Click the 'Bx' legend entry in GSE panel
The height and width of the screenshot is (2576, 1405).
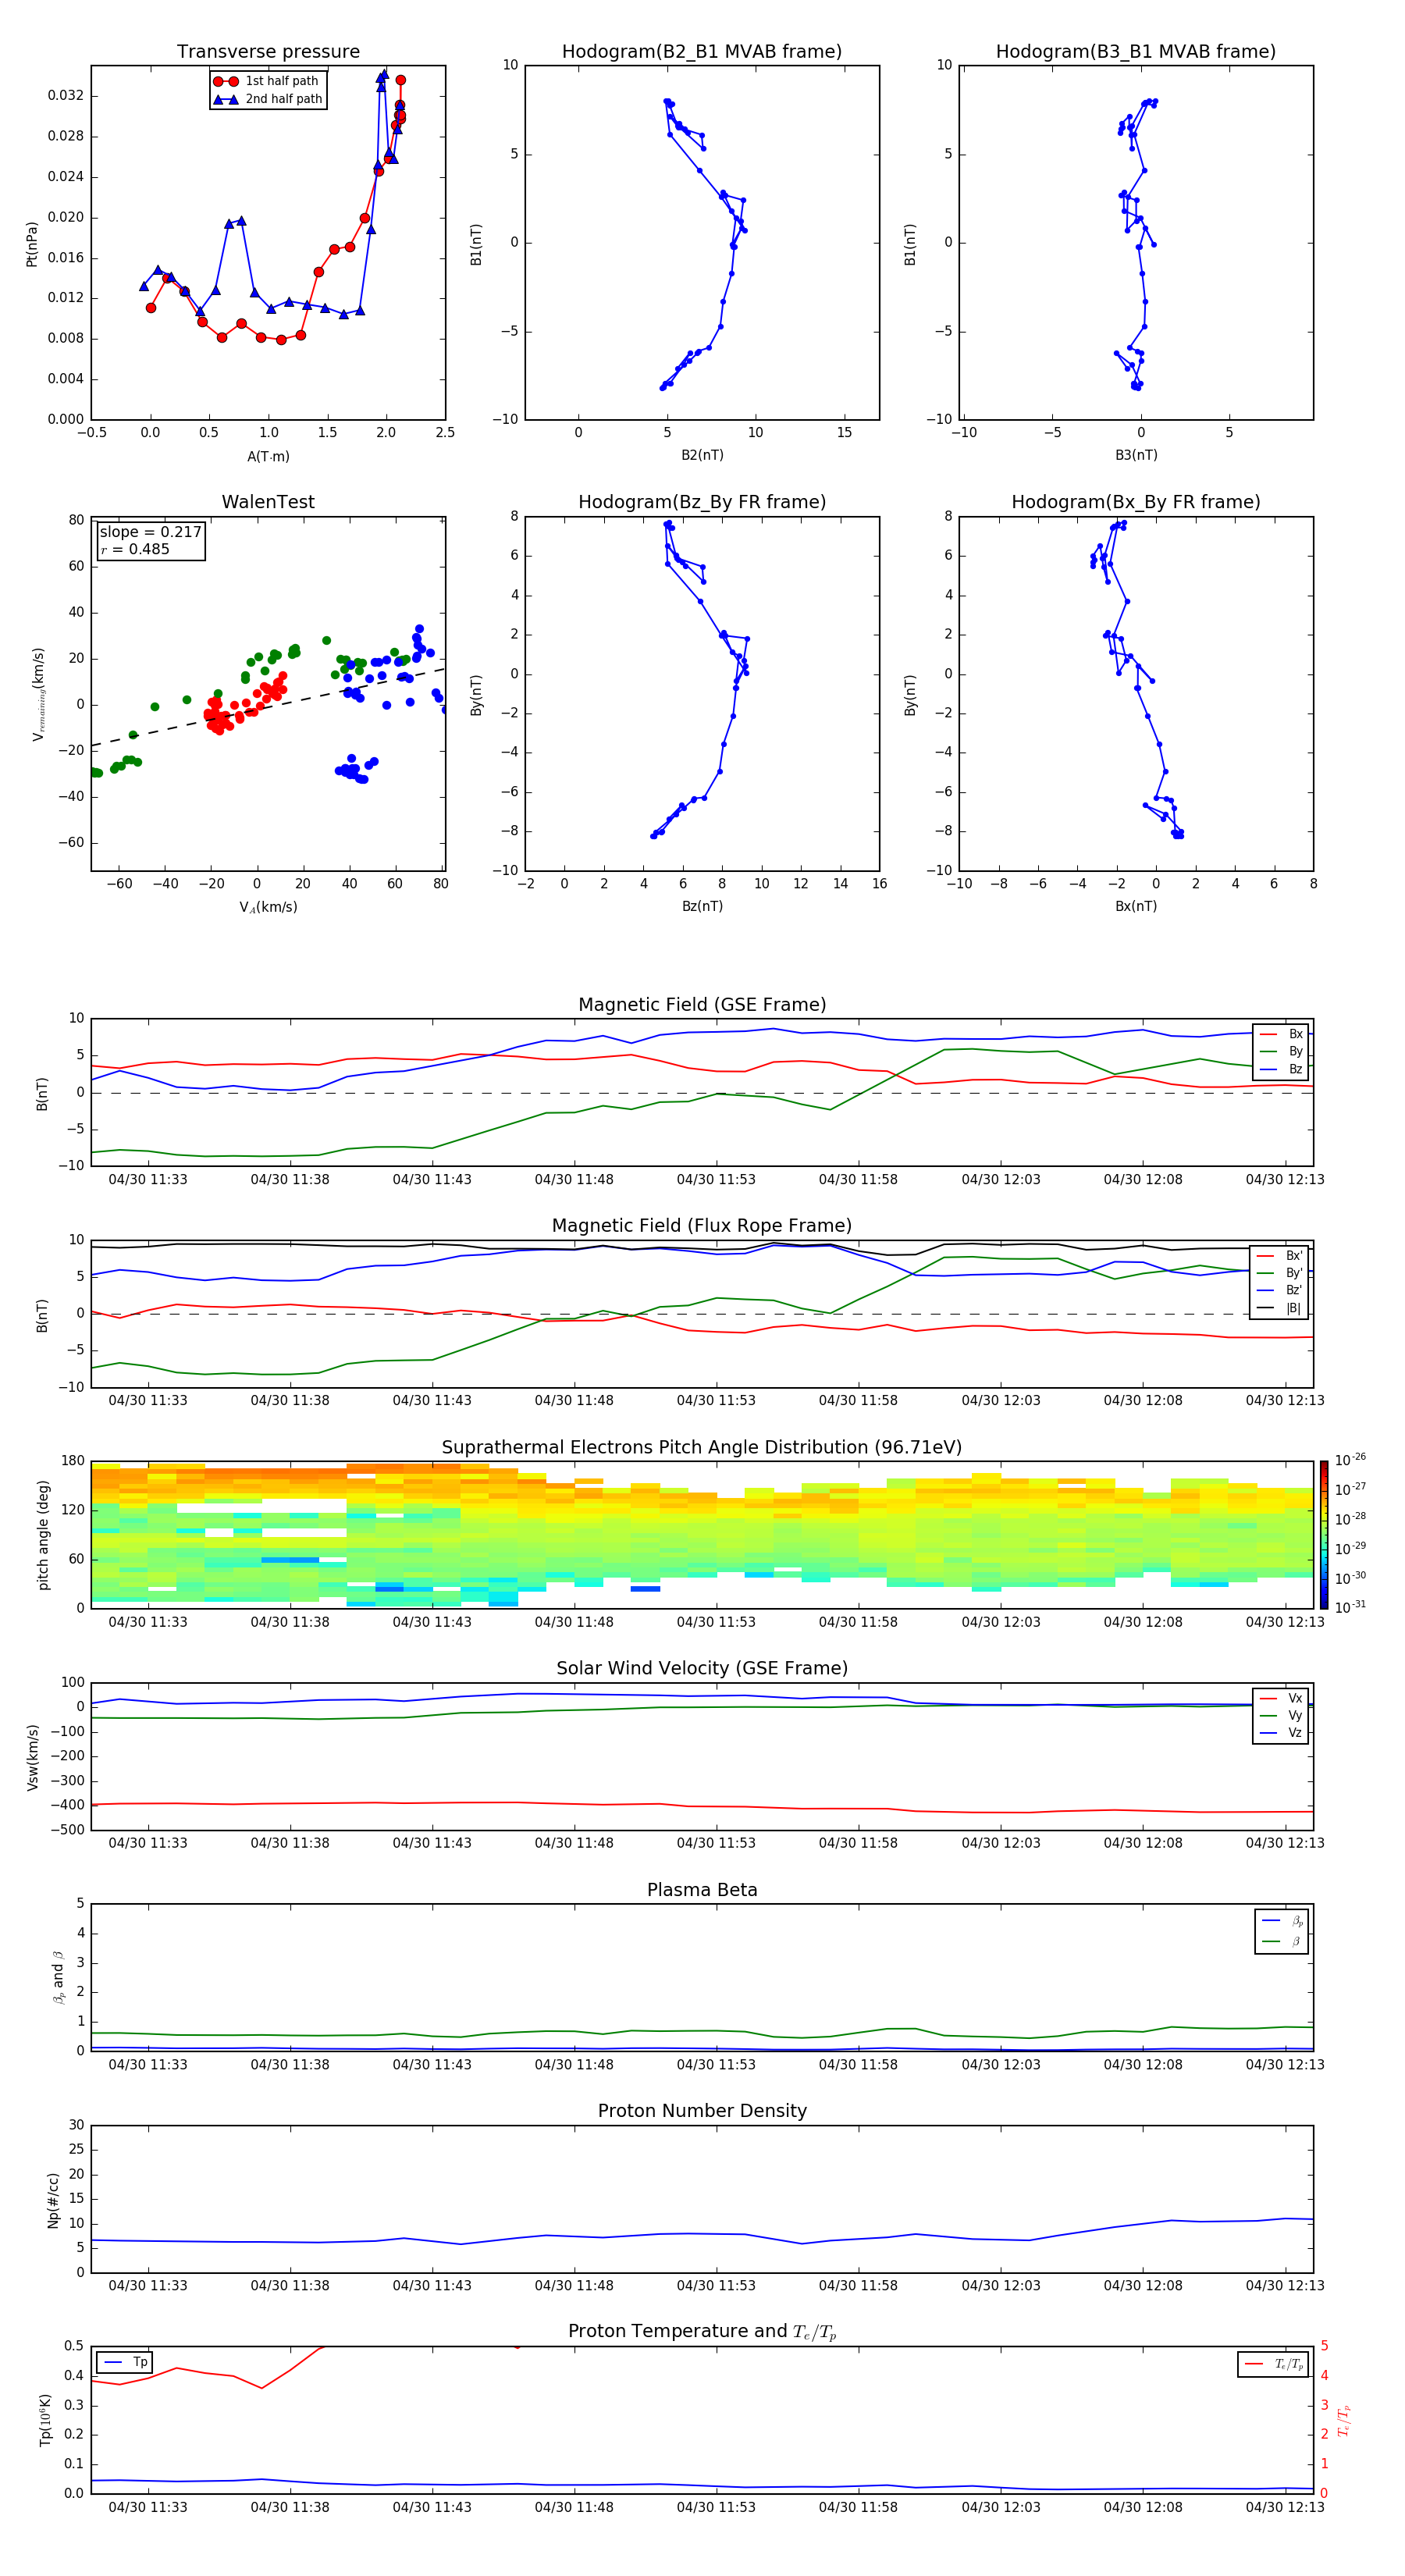point(1281,1034)
